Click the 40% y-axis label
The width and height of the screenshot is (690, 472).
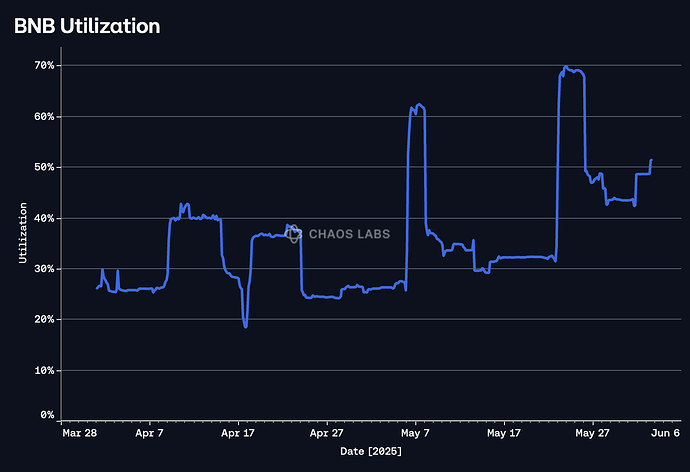click(x=44, y=218)
